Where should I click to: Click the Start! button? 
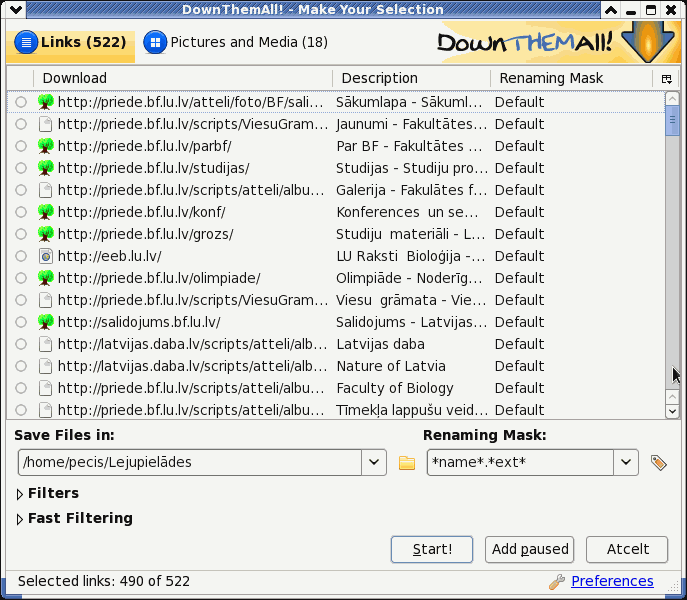(x=432, y=549)
